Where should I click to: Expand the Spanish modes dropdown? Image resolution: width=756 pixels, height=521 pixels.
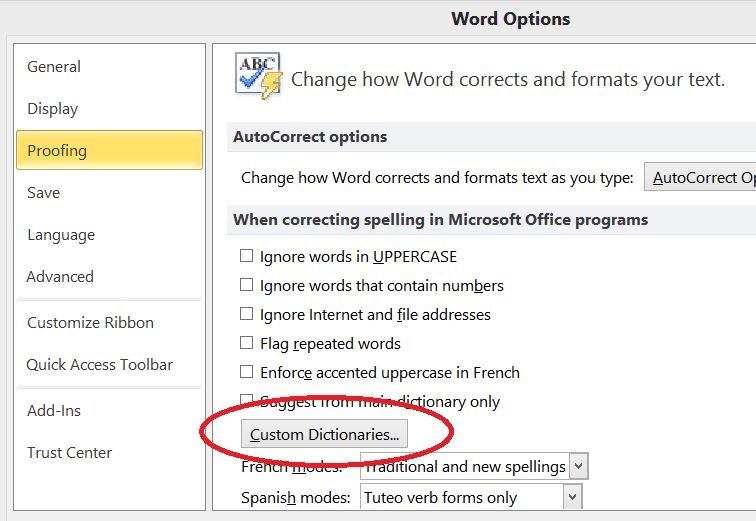point(572,497)
